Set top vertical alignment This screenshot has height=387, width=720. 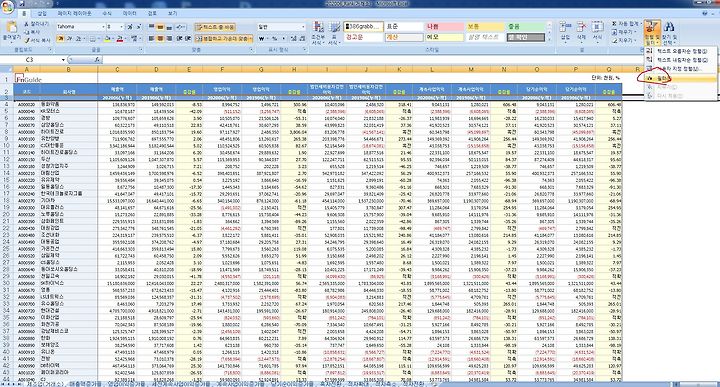[152, 27]
